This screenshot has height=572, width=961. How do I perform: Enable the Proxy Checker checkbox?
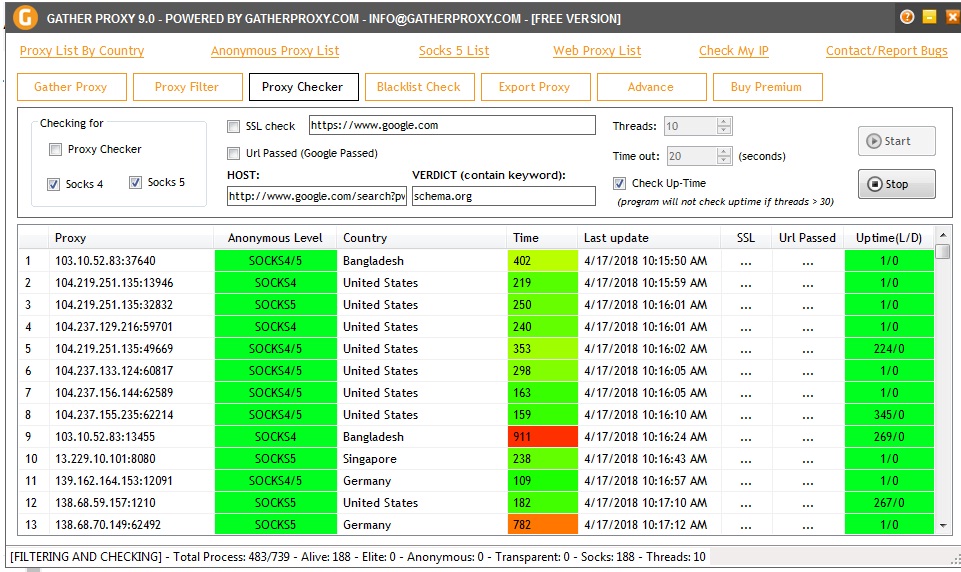point(56,149)
